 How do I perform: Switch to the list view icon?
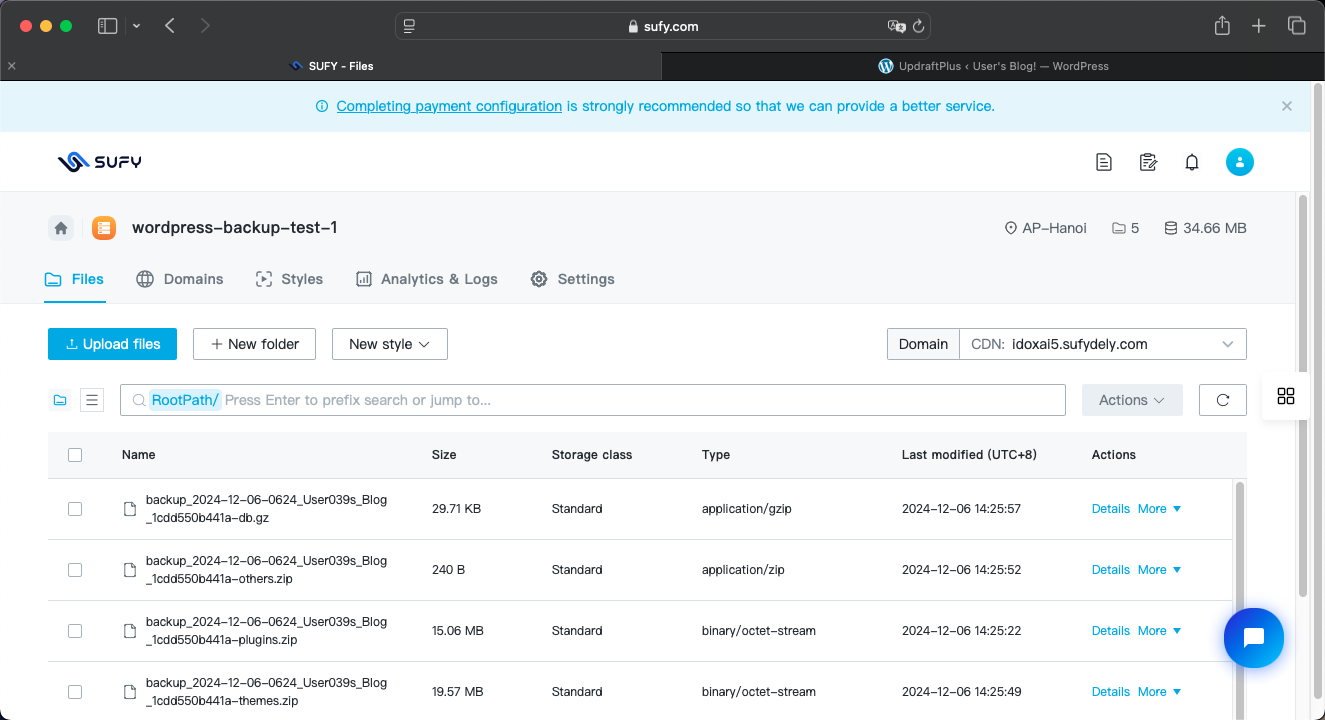92,400
